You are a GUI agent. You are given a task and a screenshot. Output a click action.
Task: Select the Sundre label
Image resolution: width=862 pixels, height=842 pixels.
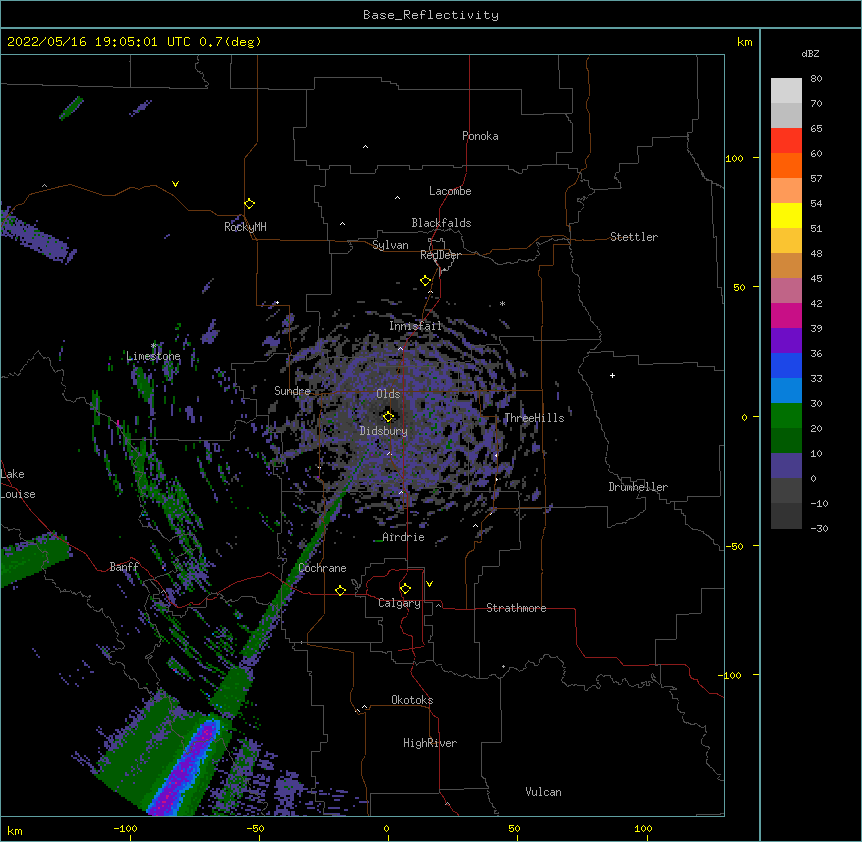coord(292,391)
